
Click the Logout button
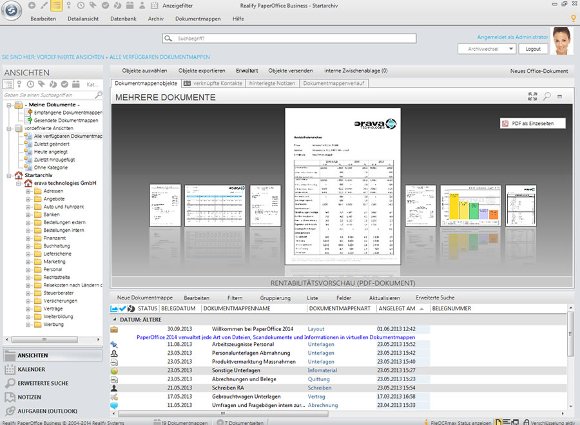click(533, 49)
